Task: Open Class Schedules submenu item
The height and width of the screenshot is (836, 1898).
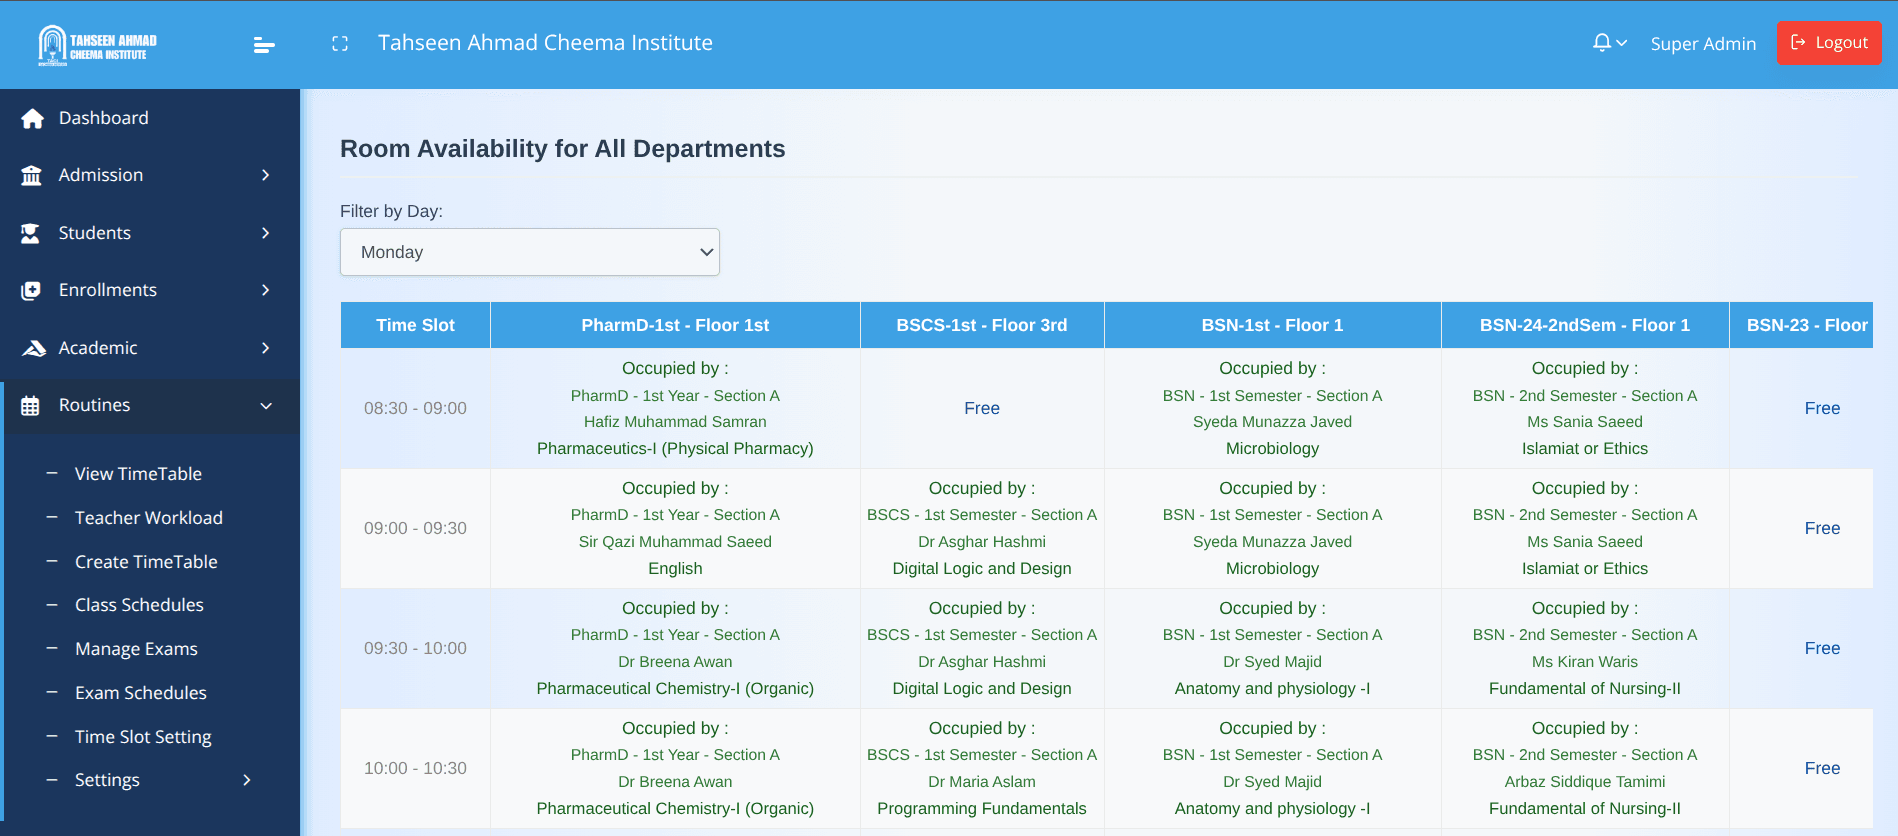Action: click(139, 605)
